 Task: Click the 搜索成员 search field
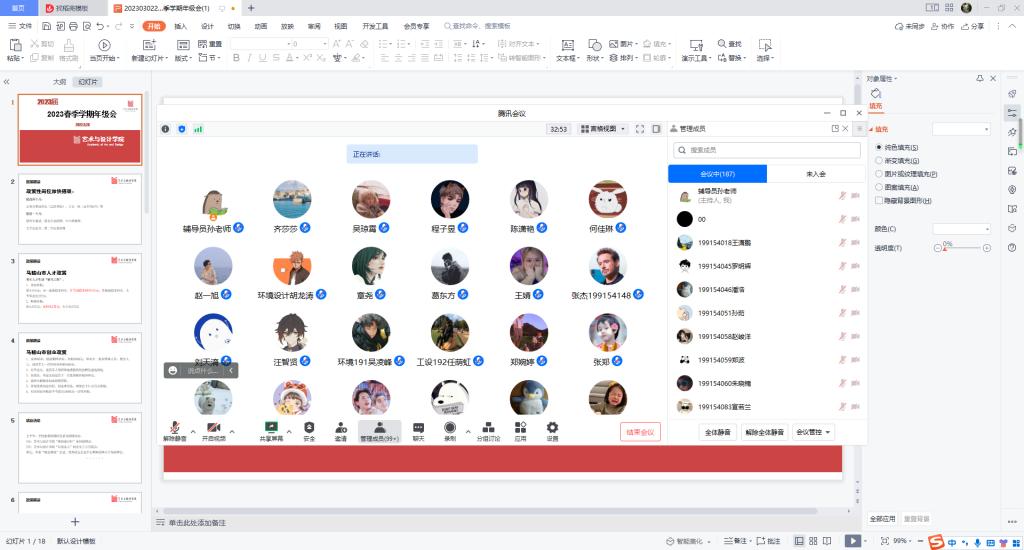[x=766, y=150]
